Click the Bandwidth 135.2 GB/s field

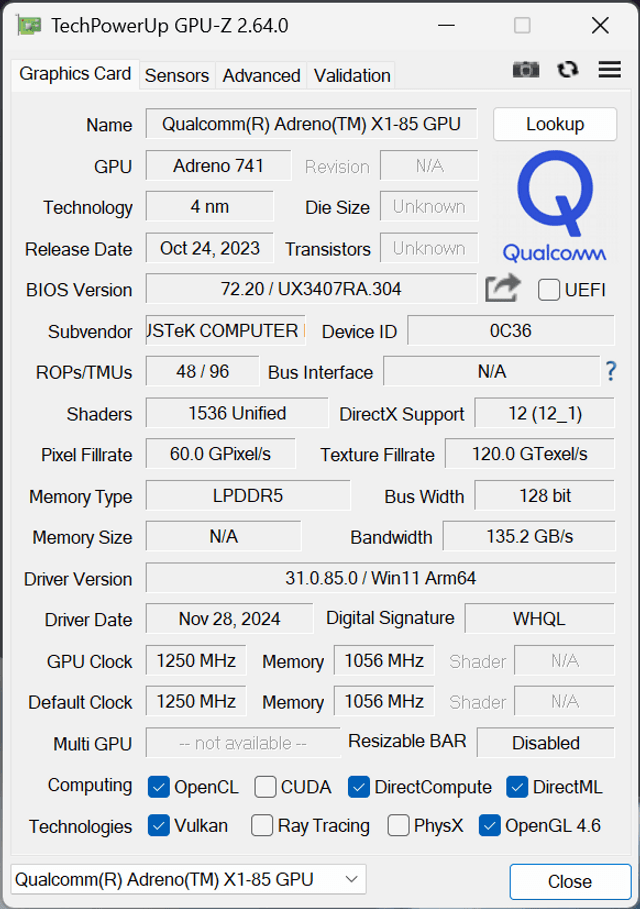pos(529,536)
